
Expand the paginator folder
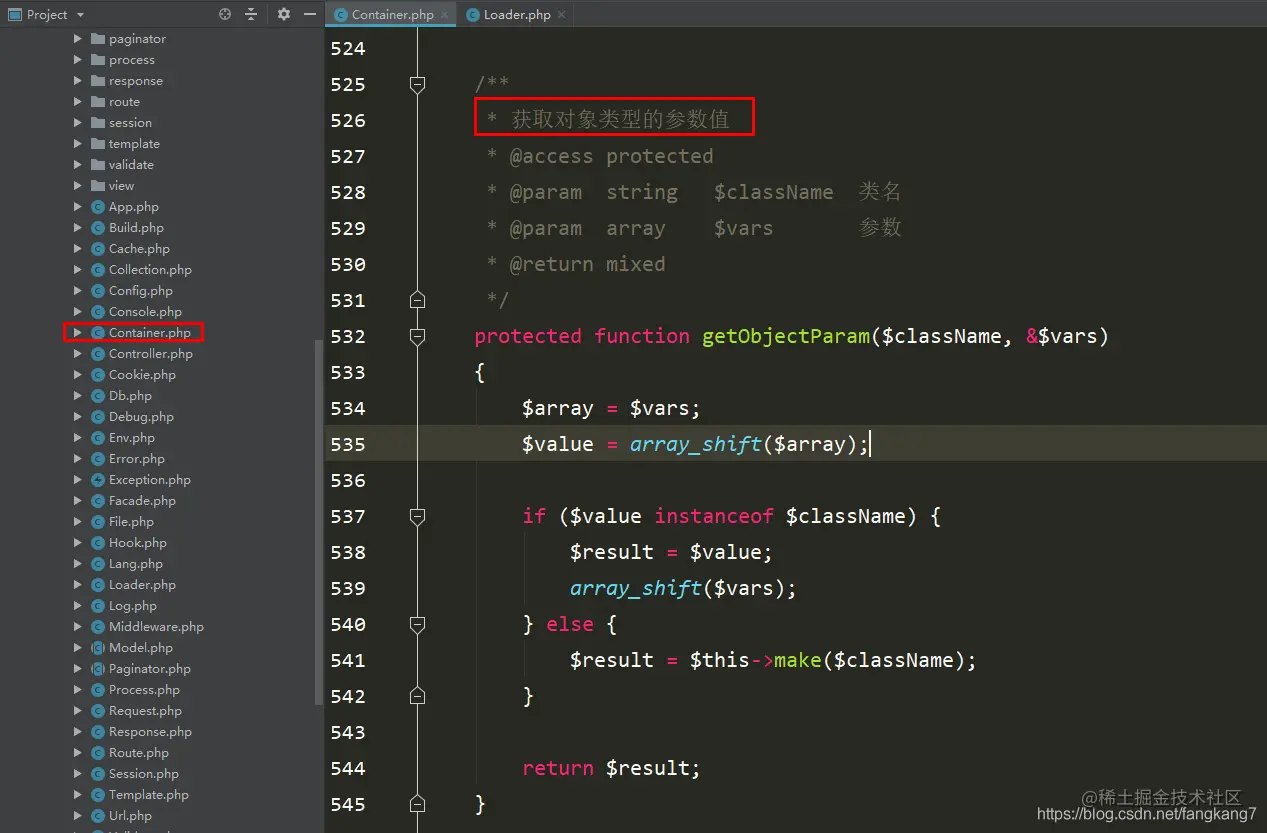click(x=78, y=39)
